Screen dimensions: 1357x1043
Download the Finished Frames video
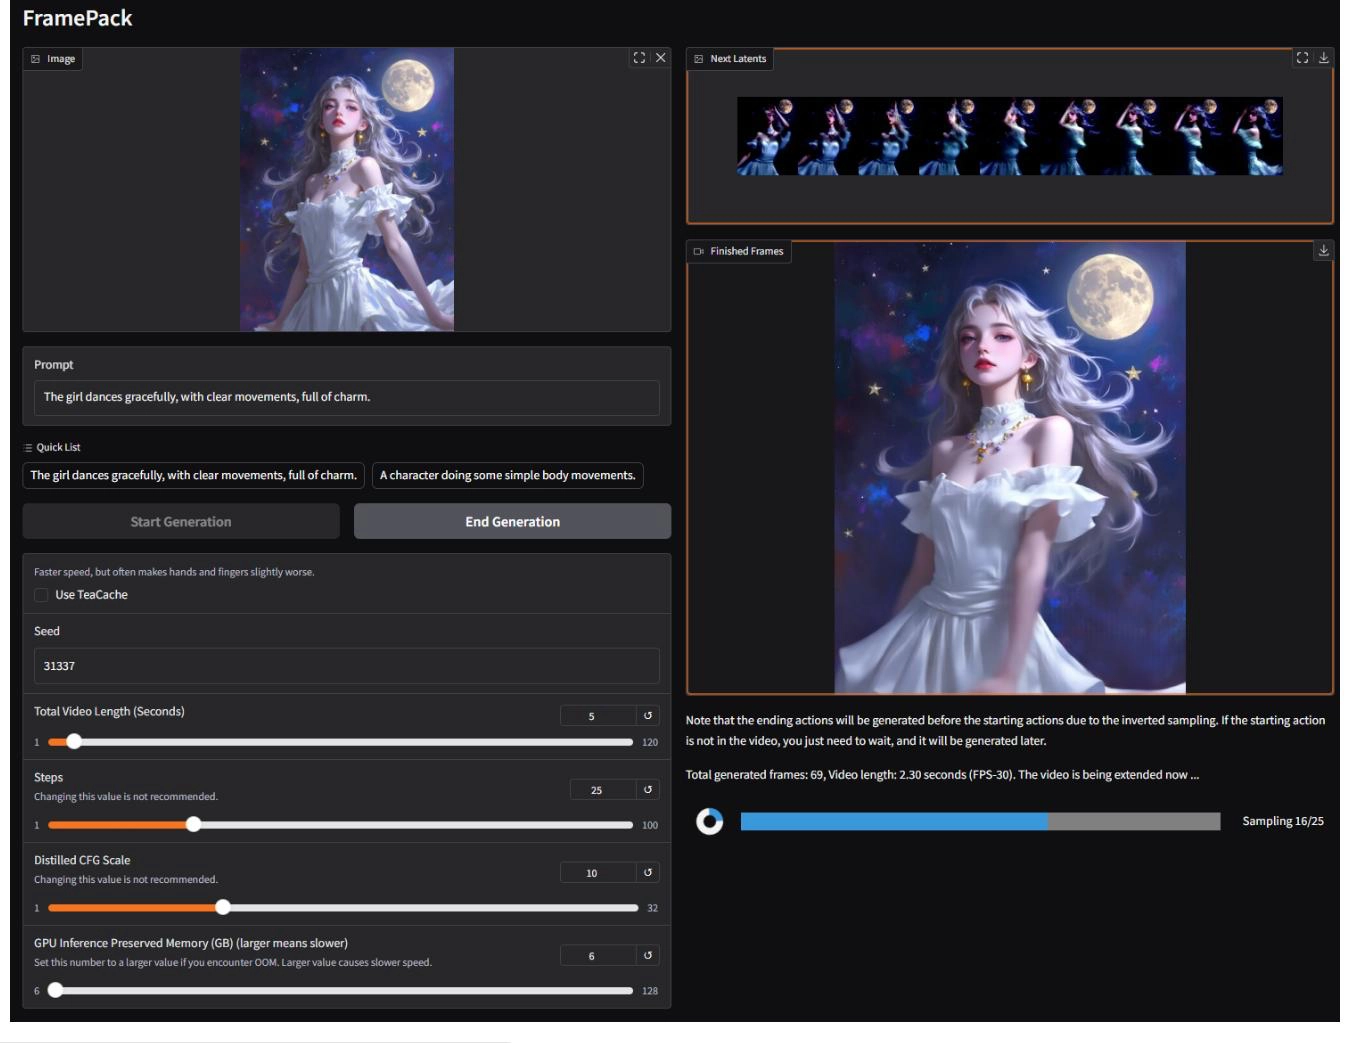coord(1323,250)
